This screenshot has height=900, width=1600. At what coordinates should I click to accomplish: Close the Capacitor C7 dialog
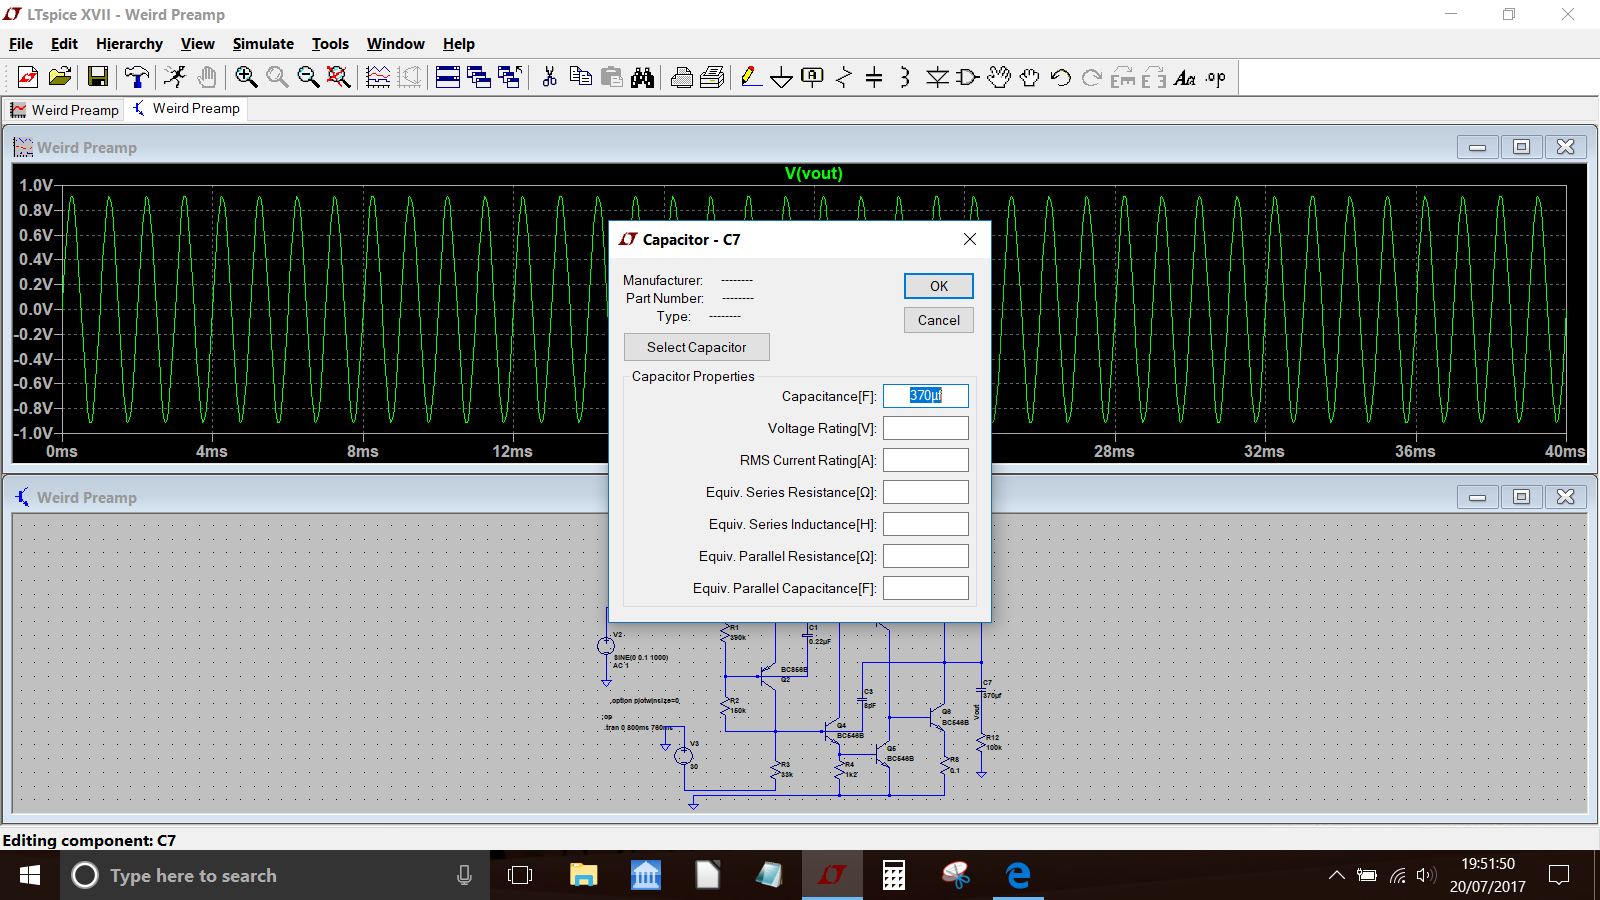(969, 239)
